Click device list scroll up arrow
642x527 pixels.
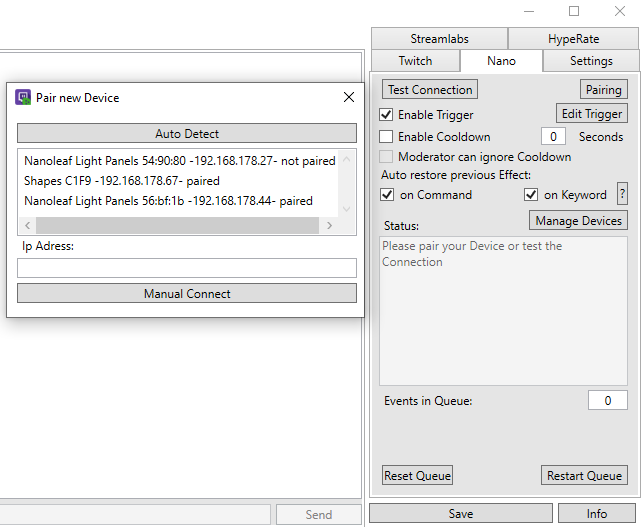tap(346, 159)
